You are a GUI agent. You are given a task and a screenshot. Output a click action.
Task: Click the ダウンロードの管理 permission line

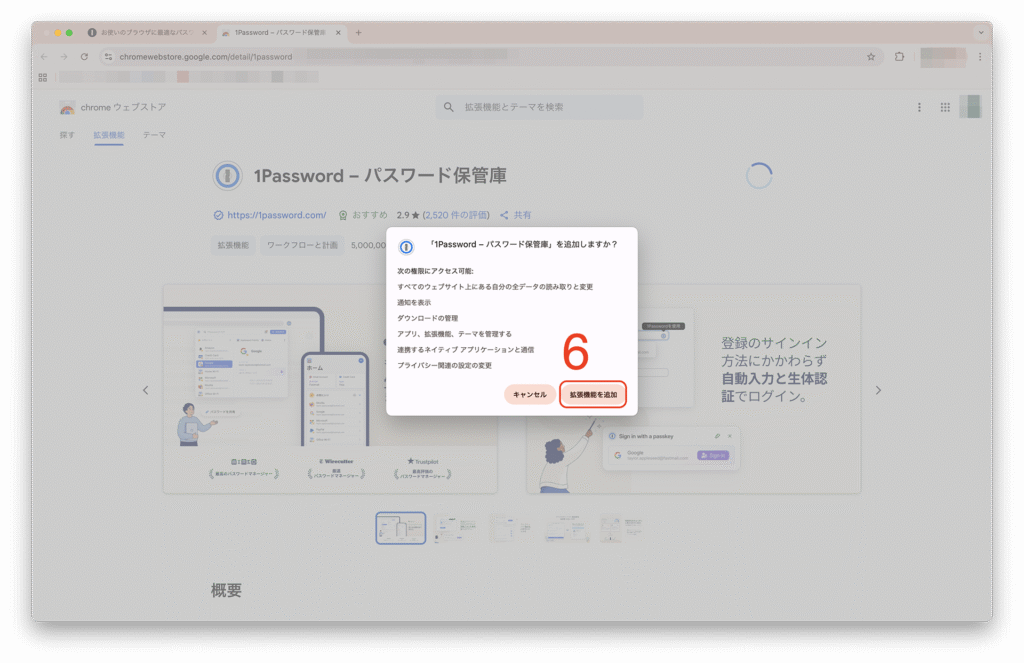coord(428,318)
